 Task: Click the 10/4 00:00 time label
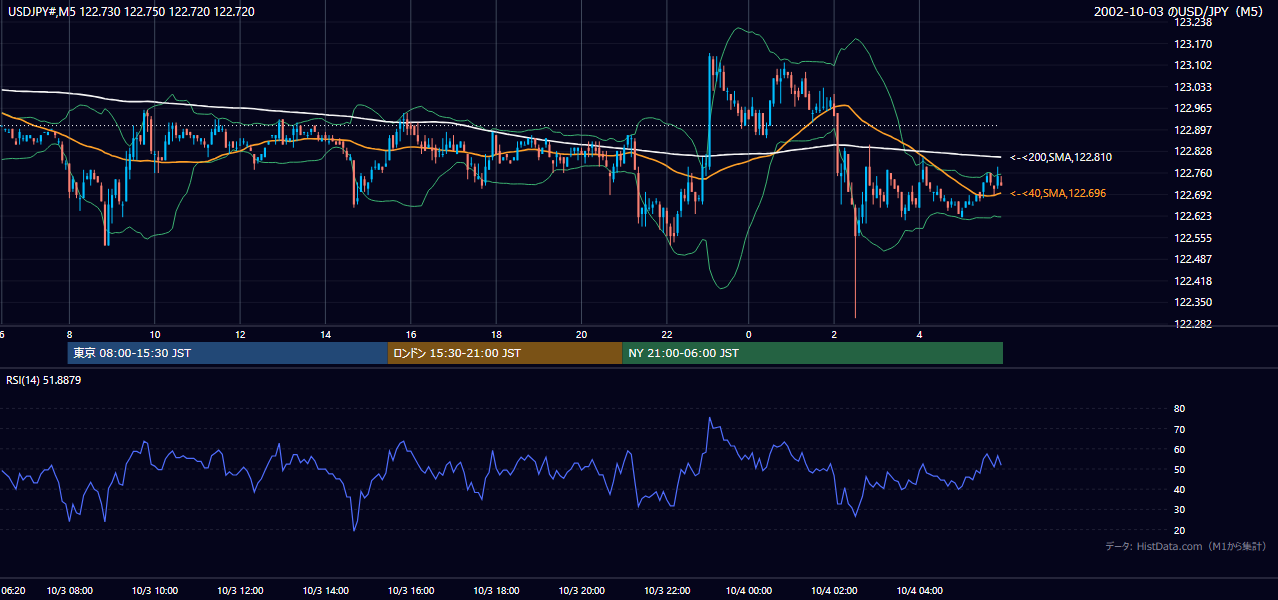(750, 591)
